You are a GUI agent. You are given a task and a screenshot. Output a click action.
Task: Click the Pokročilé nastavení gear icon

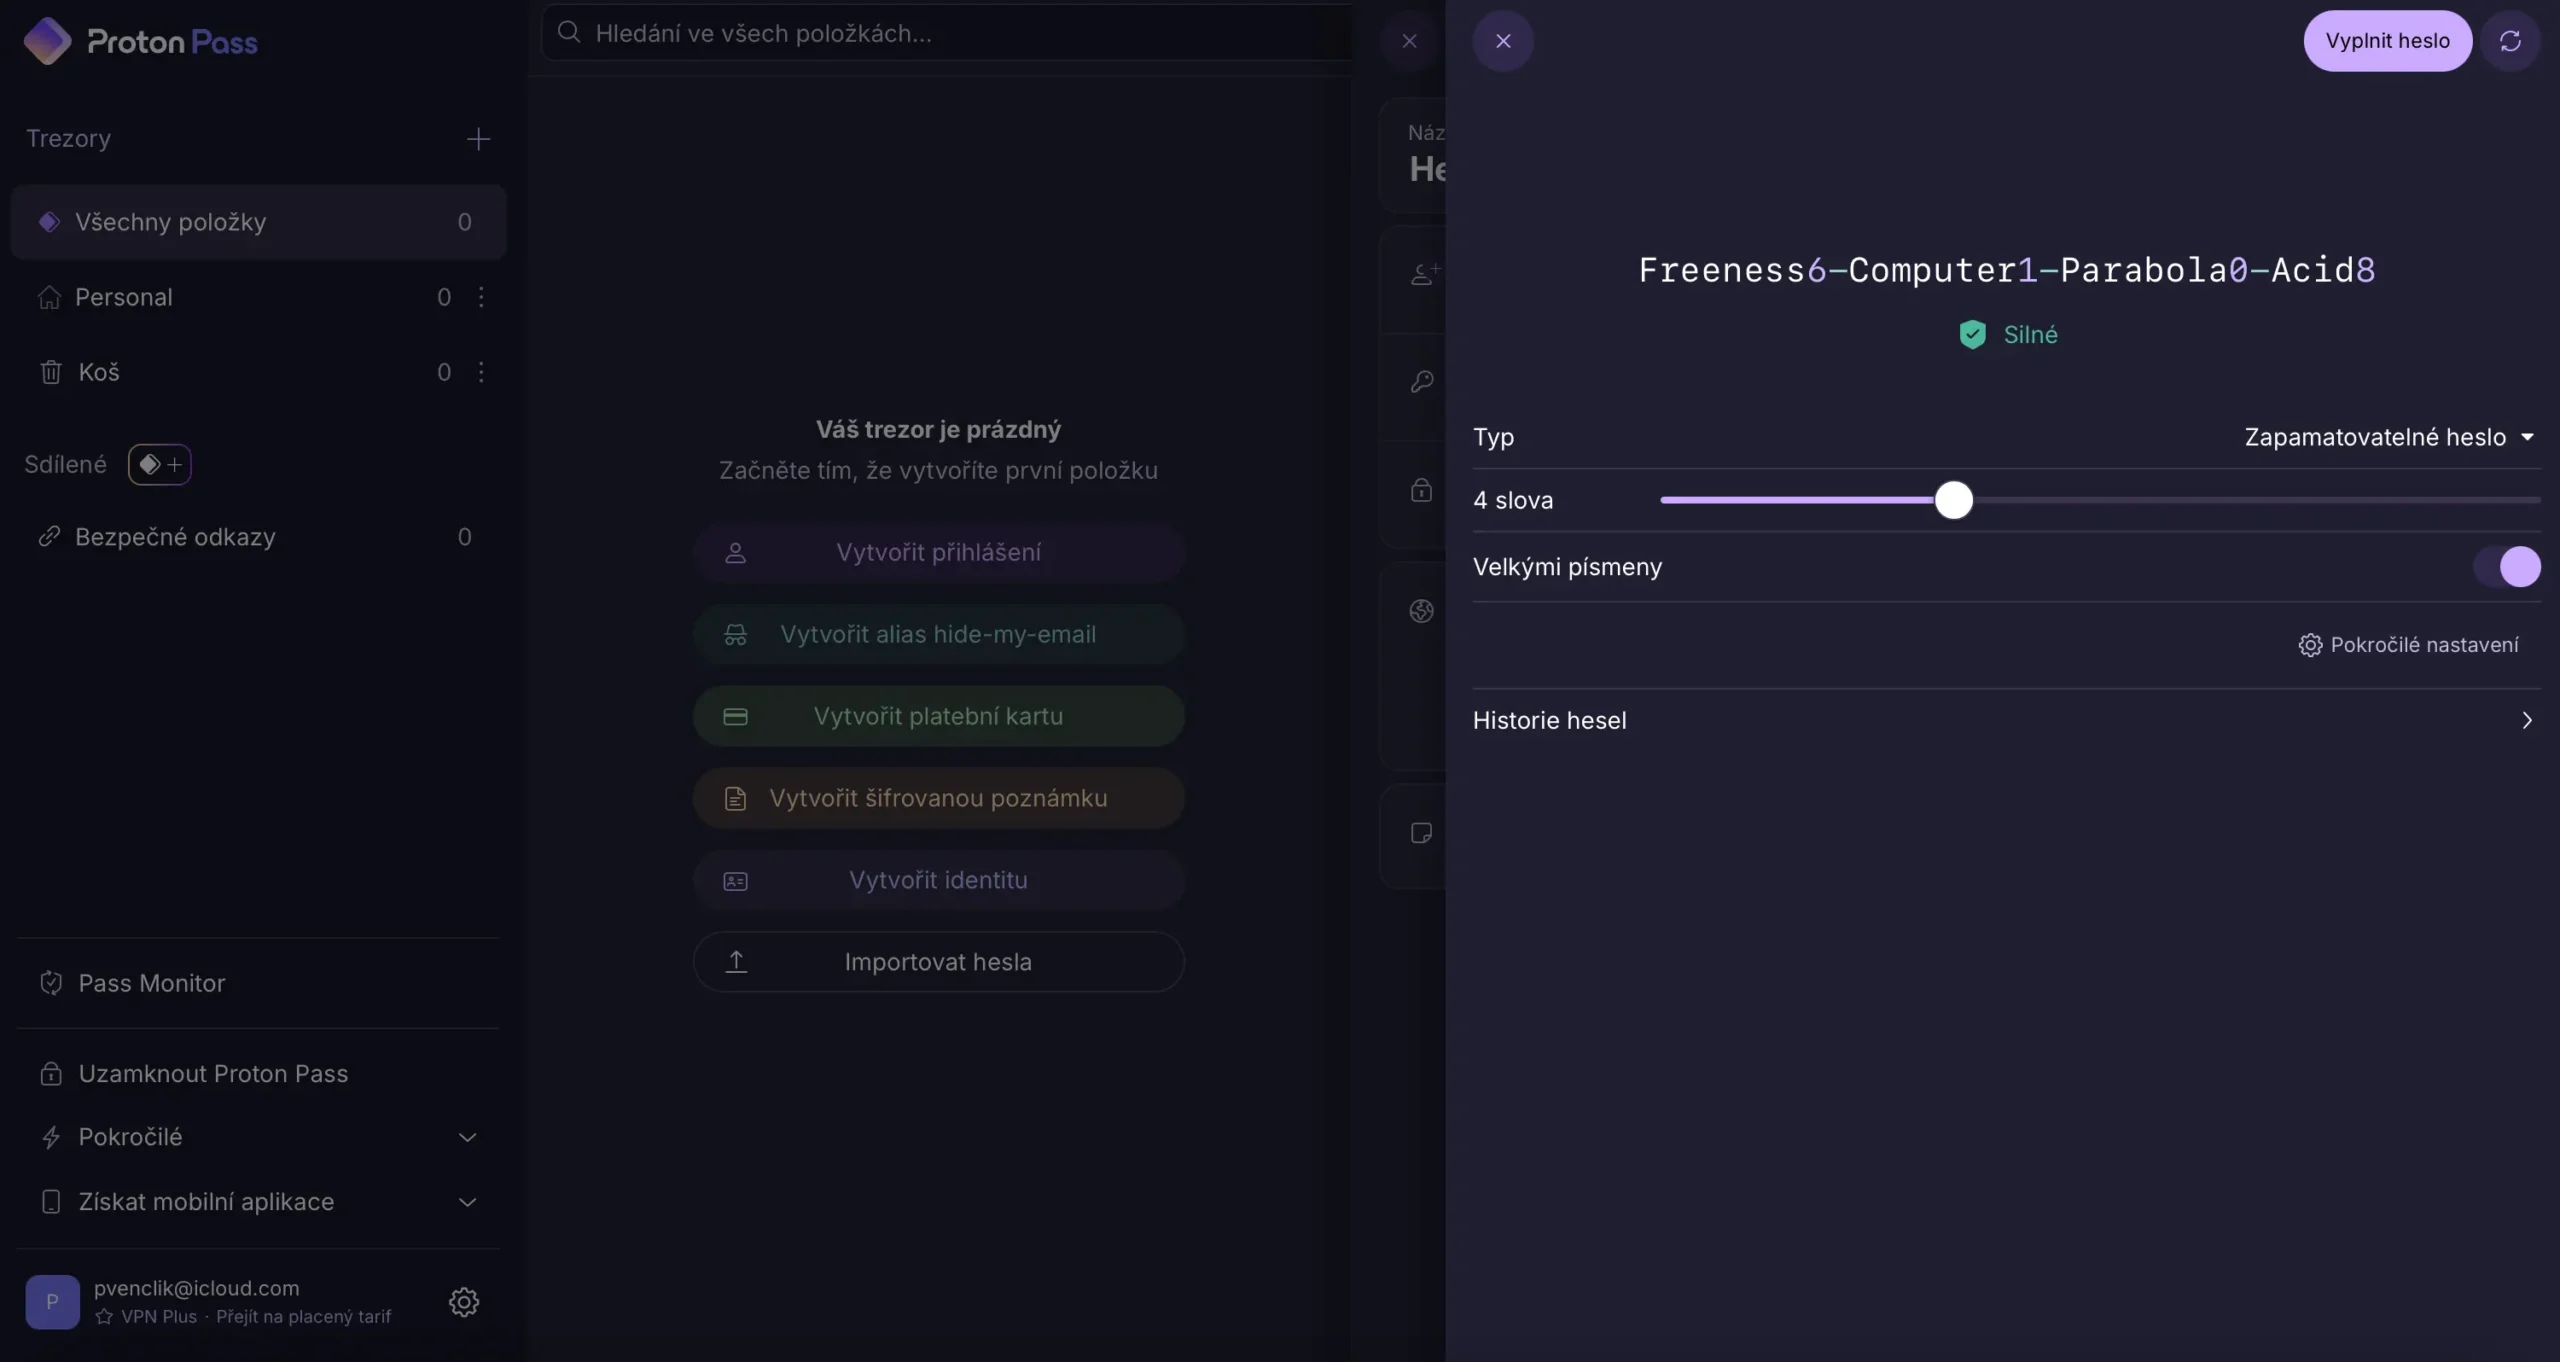[x=2310, y=645]
